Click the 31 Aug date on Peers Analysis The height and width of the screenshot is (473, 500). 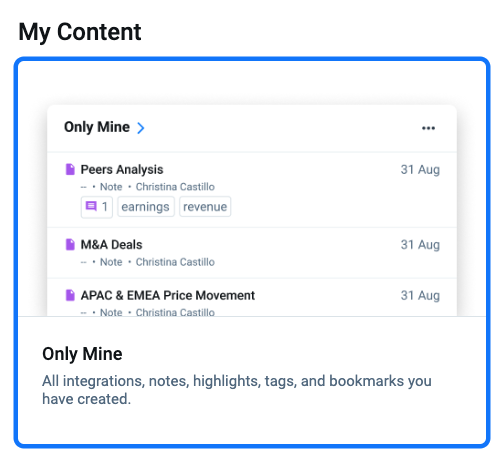(420, 170)
